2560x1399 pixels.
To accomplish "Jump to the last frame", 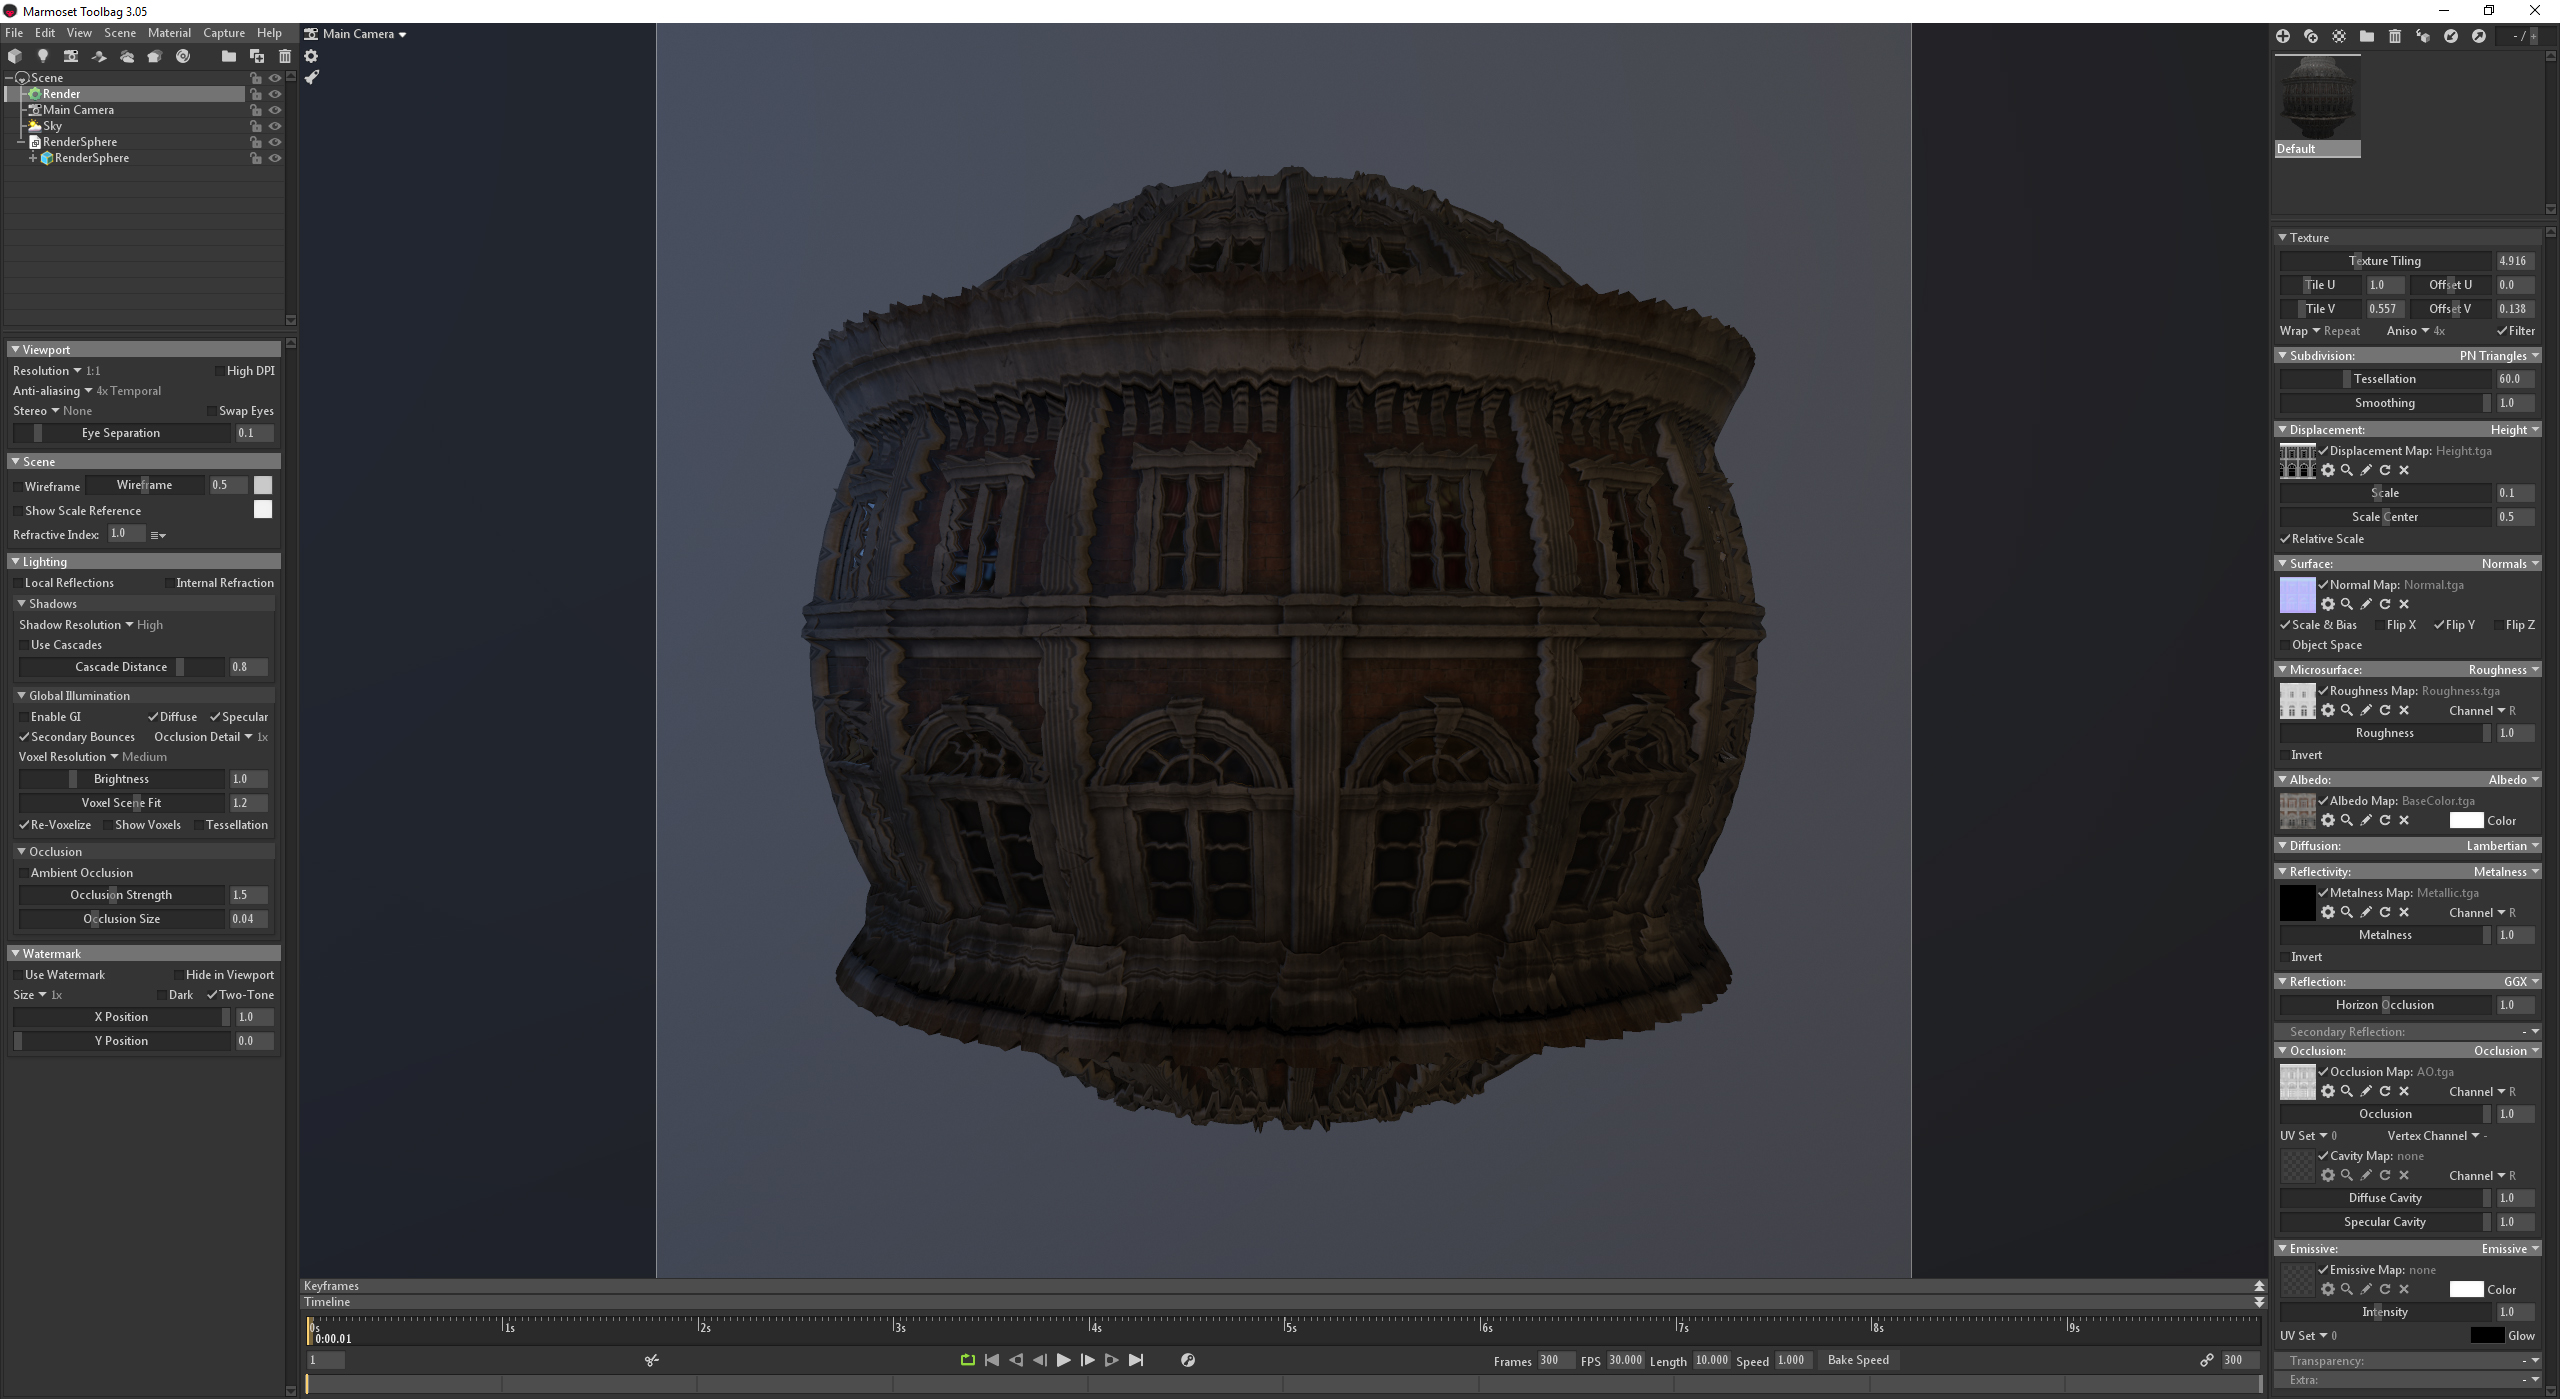I will (x=1136, y=1360).
